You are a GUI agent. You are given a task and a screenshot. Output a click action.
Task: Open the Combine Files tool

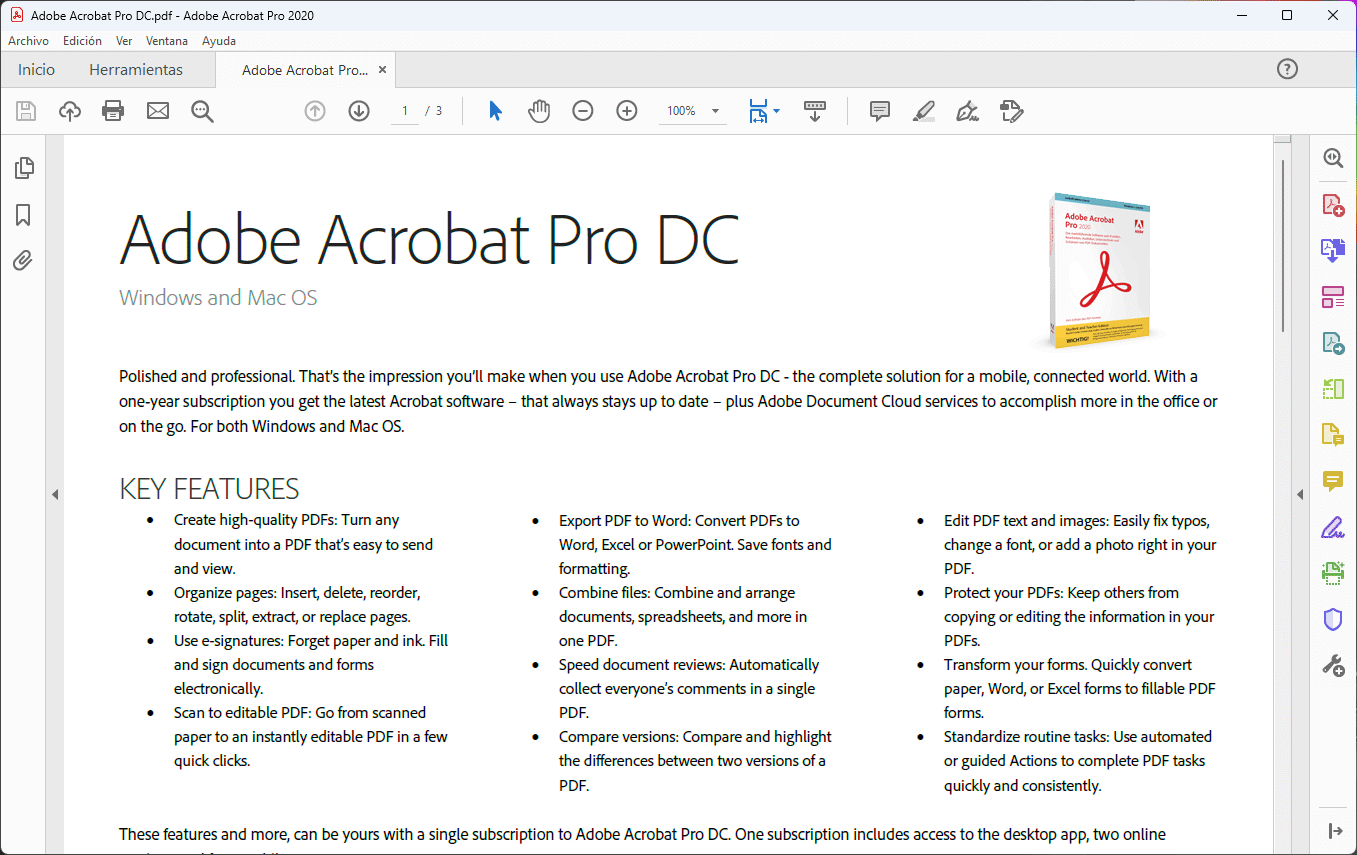point(1333,250)
